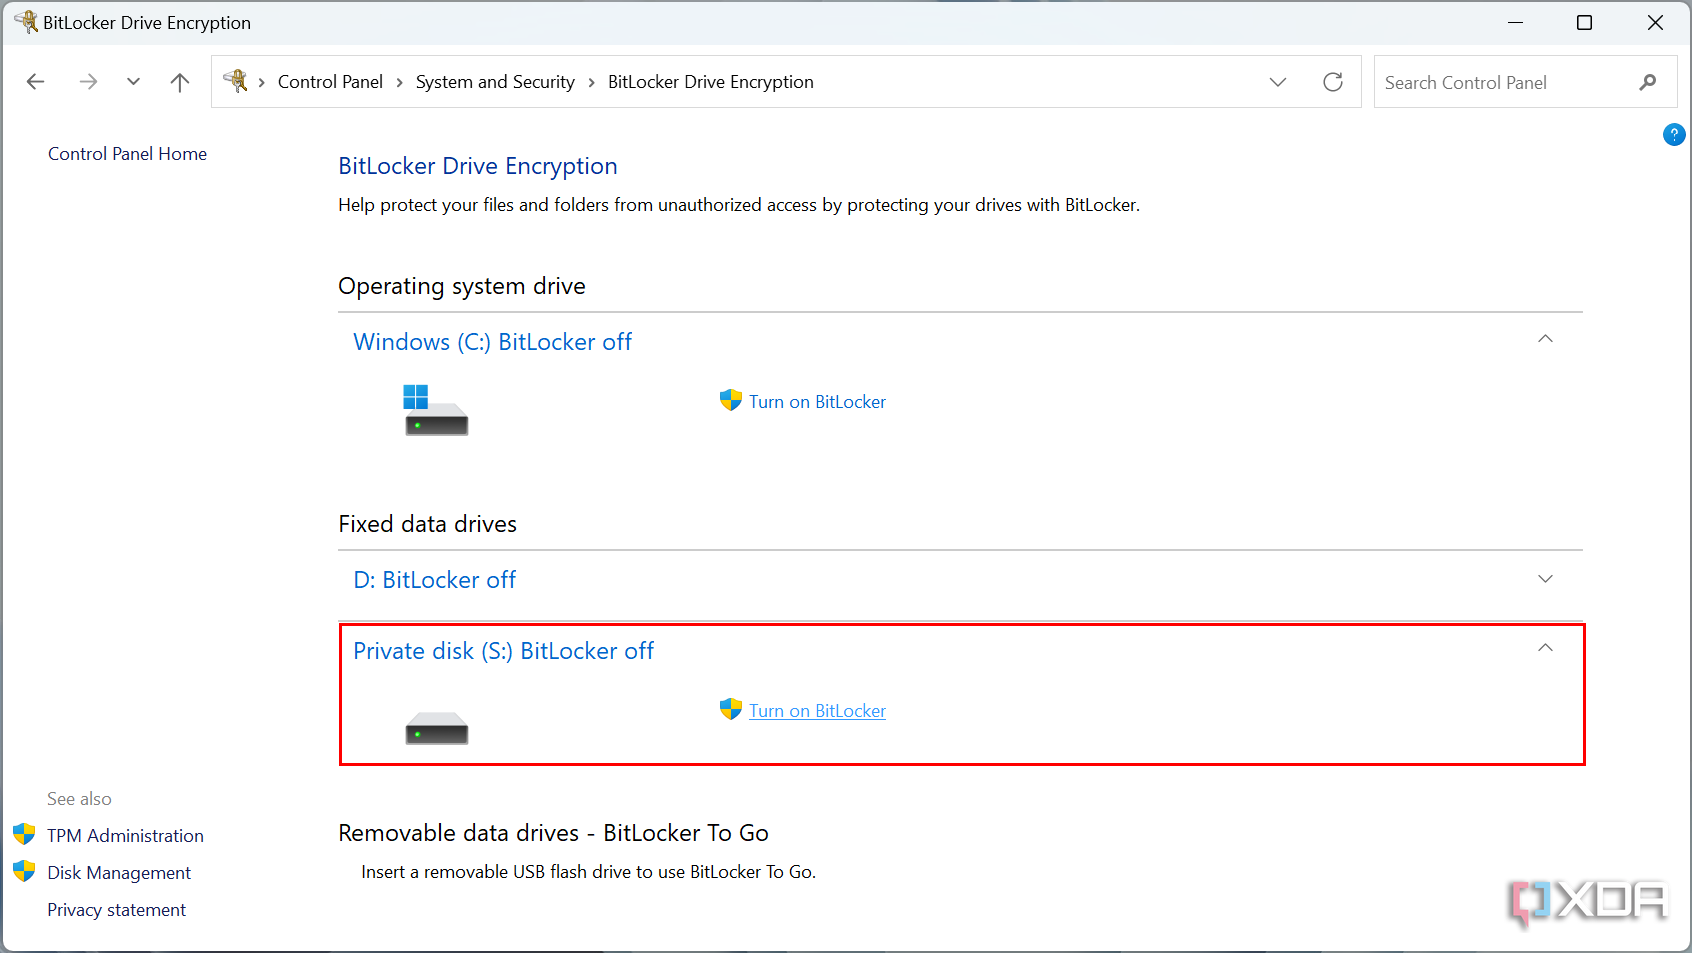
Task: Open the System and Security breadcrumb
Action: coord(495,82)
